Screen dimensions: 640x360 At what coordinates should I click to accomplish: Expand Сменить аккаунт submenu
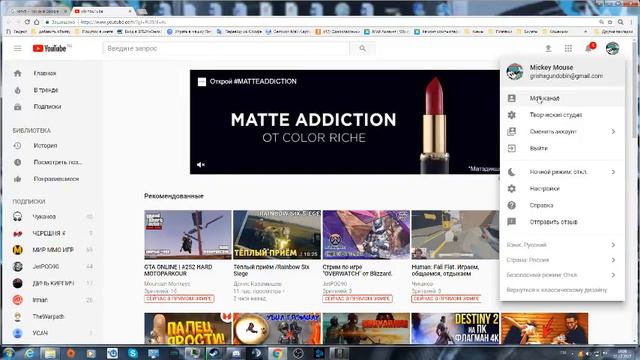562,132
